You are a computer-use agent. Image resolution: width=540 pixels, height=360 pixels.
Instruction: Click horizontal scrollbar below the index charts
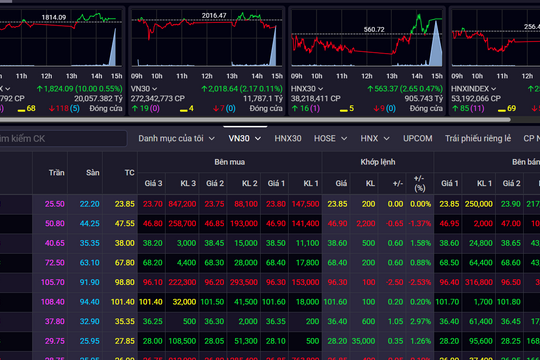(255, 120)
